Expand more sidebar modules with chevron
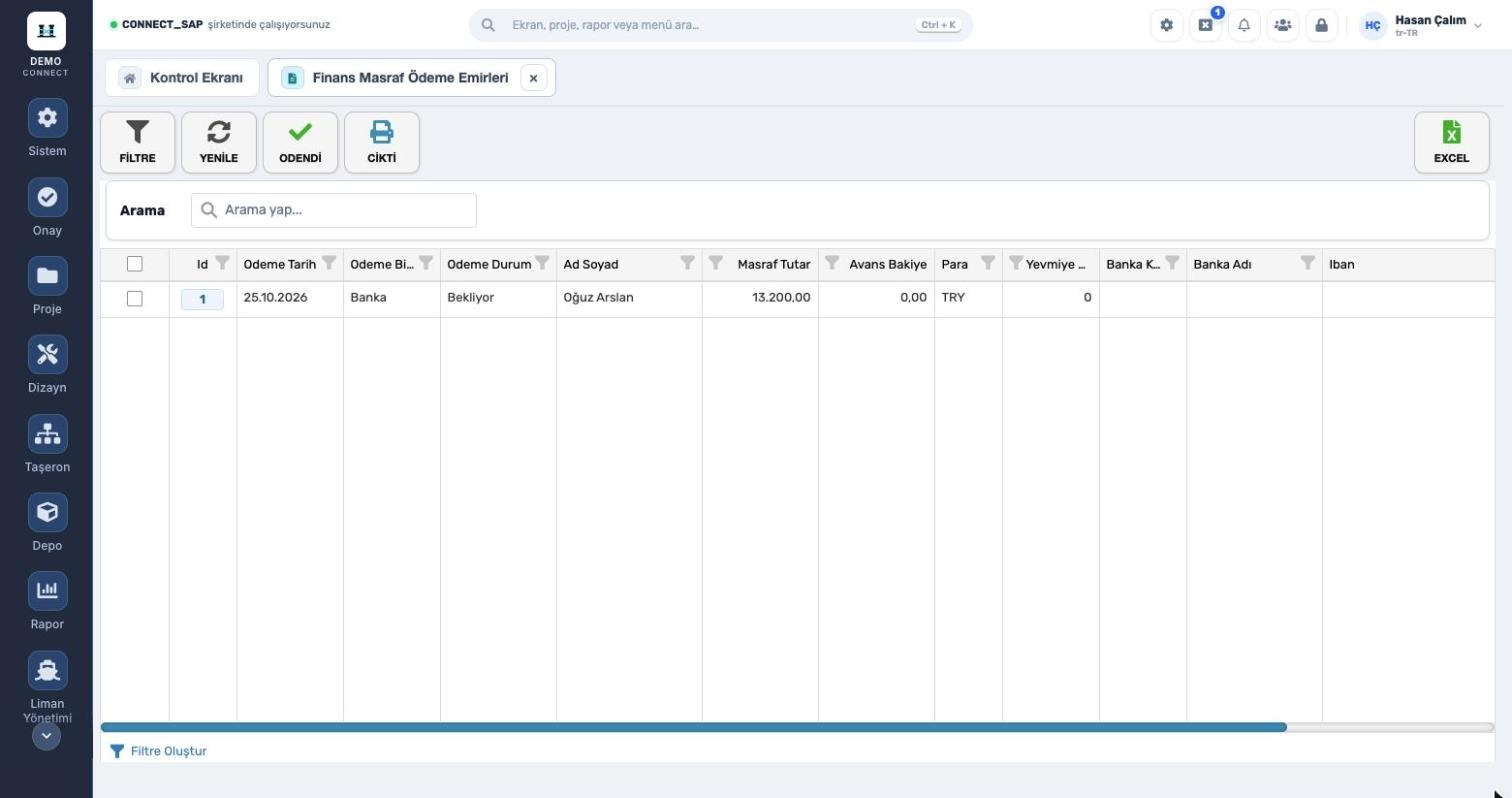This screenshot has height=798, width=1512. pyautogui.click(x=47, y=736)
